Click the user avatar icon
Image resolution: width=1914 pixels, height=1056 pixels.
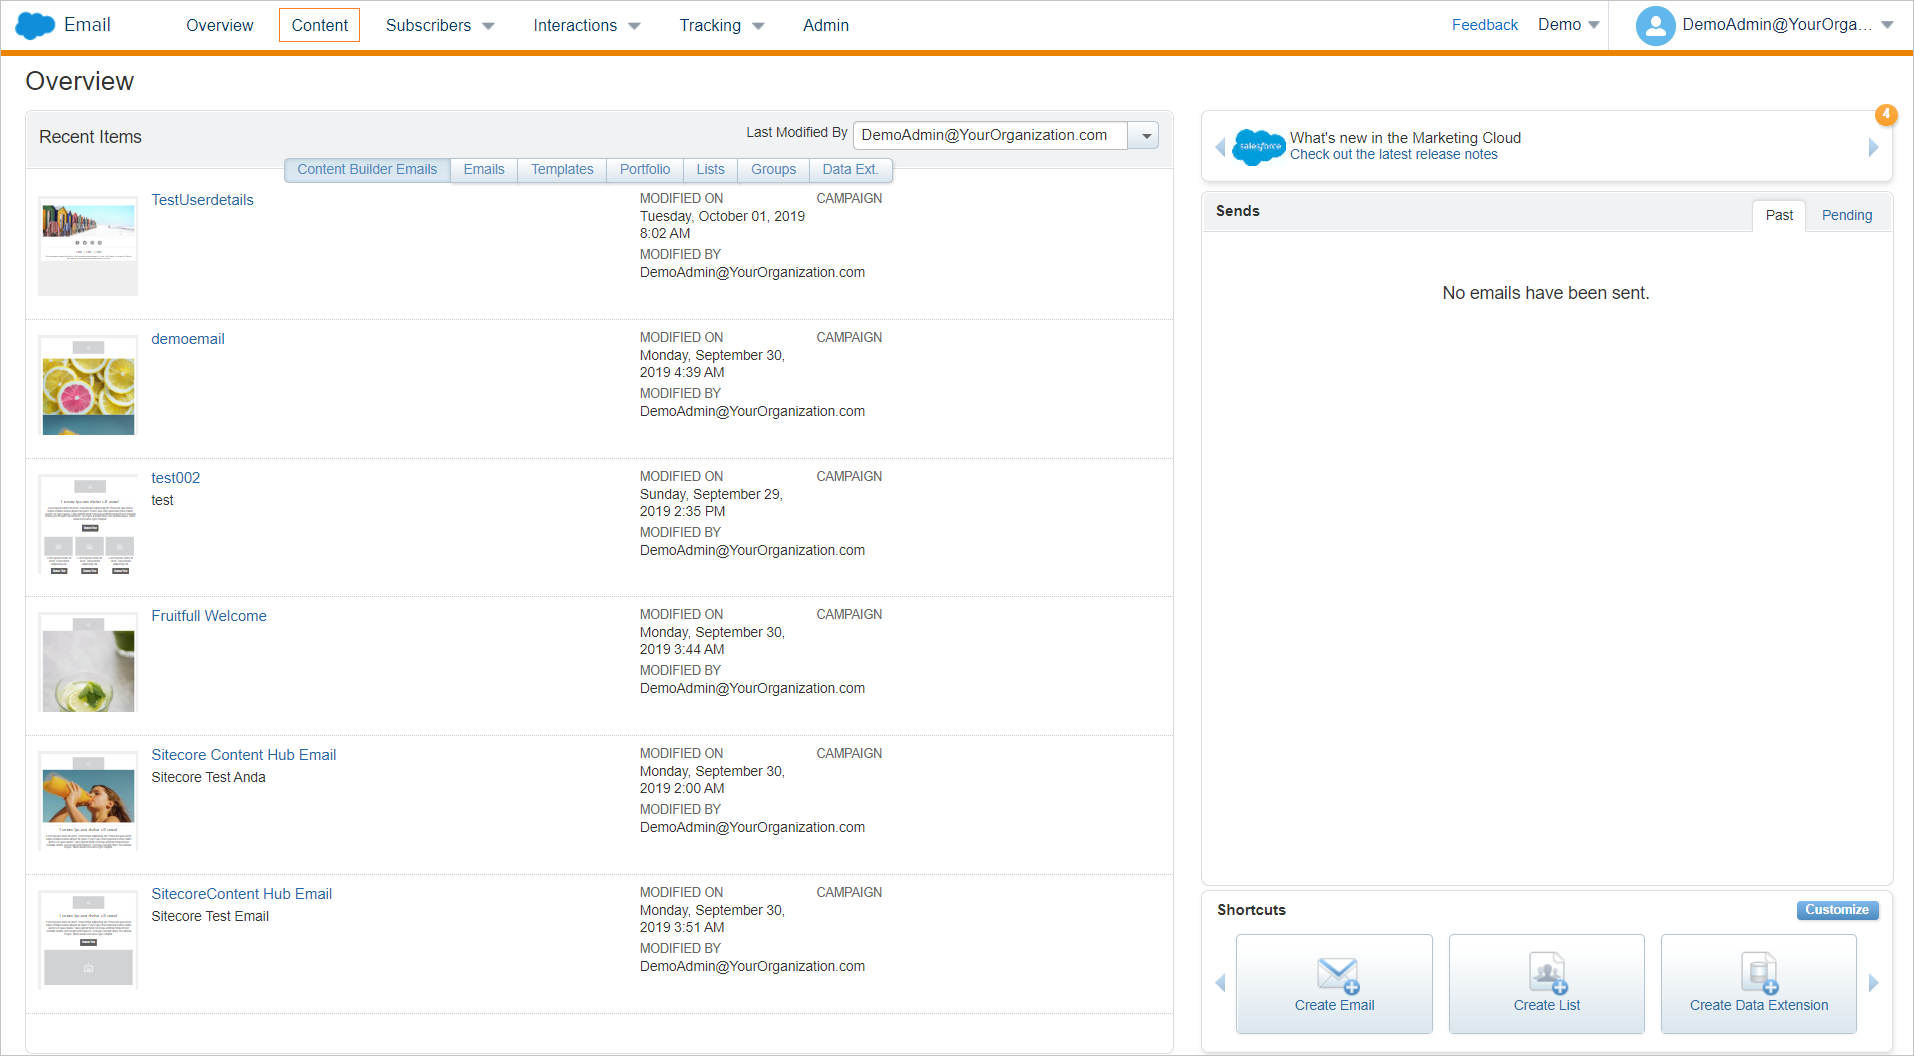point(1655,25)
